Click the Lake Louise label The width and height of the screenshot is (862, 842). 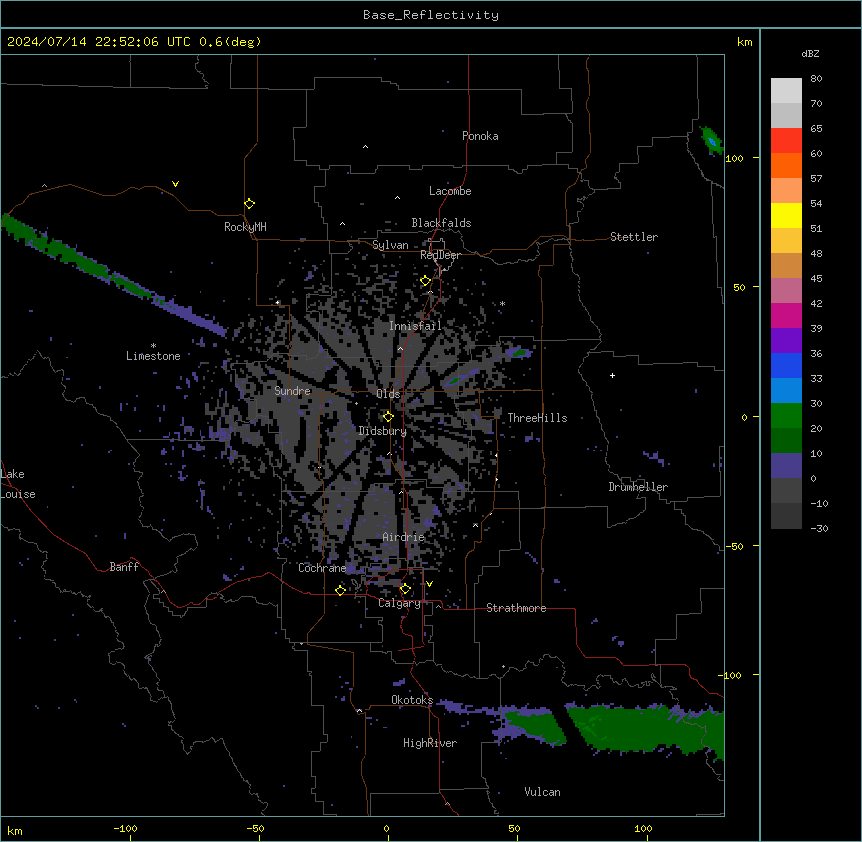pos(18,484)
